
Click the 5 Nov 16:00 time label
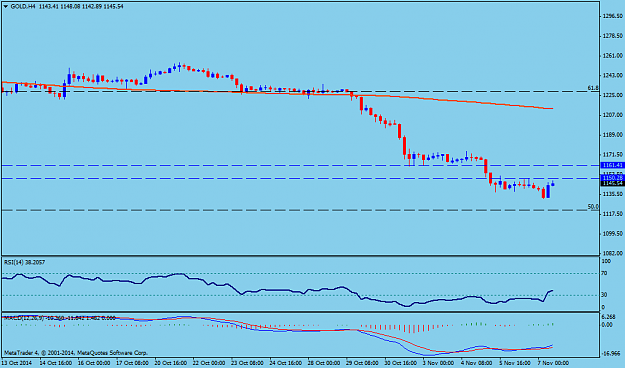[x=515, y=363]
